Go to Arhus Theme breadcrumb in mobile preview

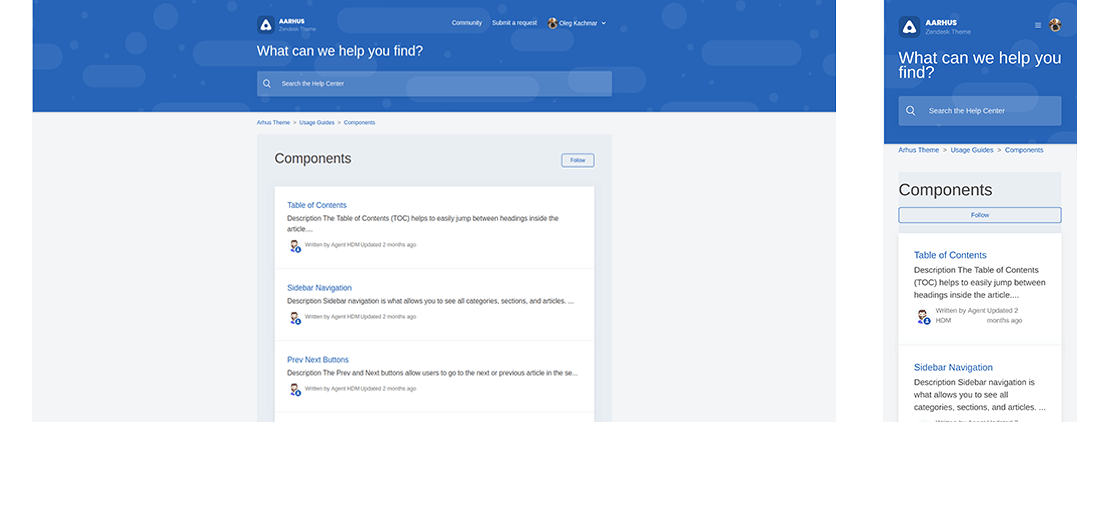pos(918,150)
